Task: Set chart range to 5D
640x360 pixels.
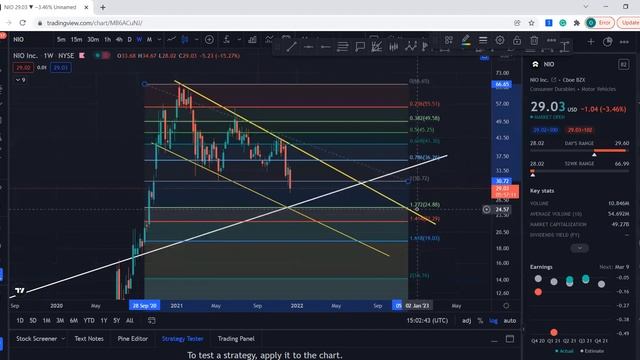Action: [33, 321]
